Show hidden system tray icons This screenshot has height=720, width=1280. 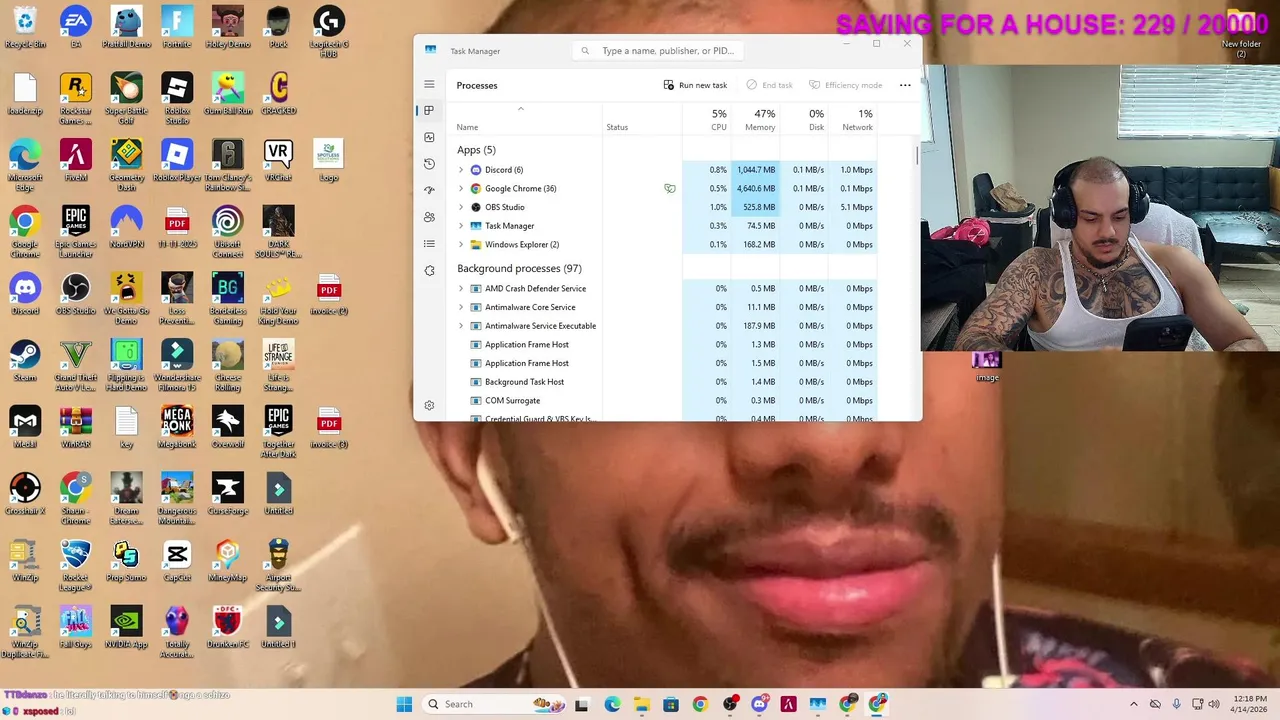tap(1133, 704)
